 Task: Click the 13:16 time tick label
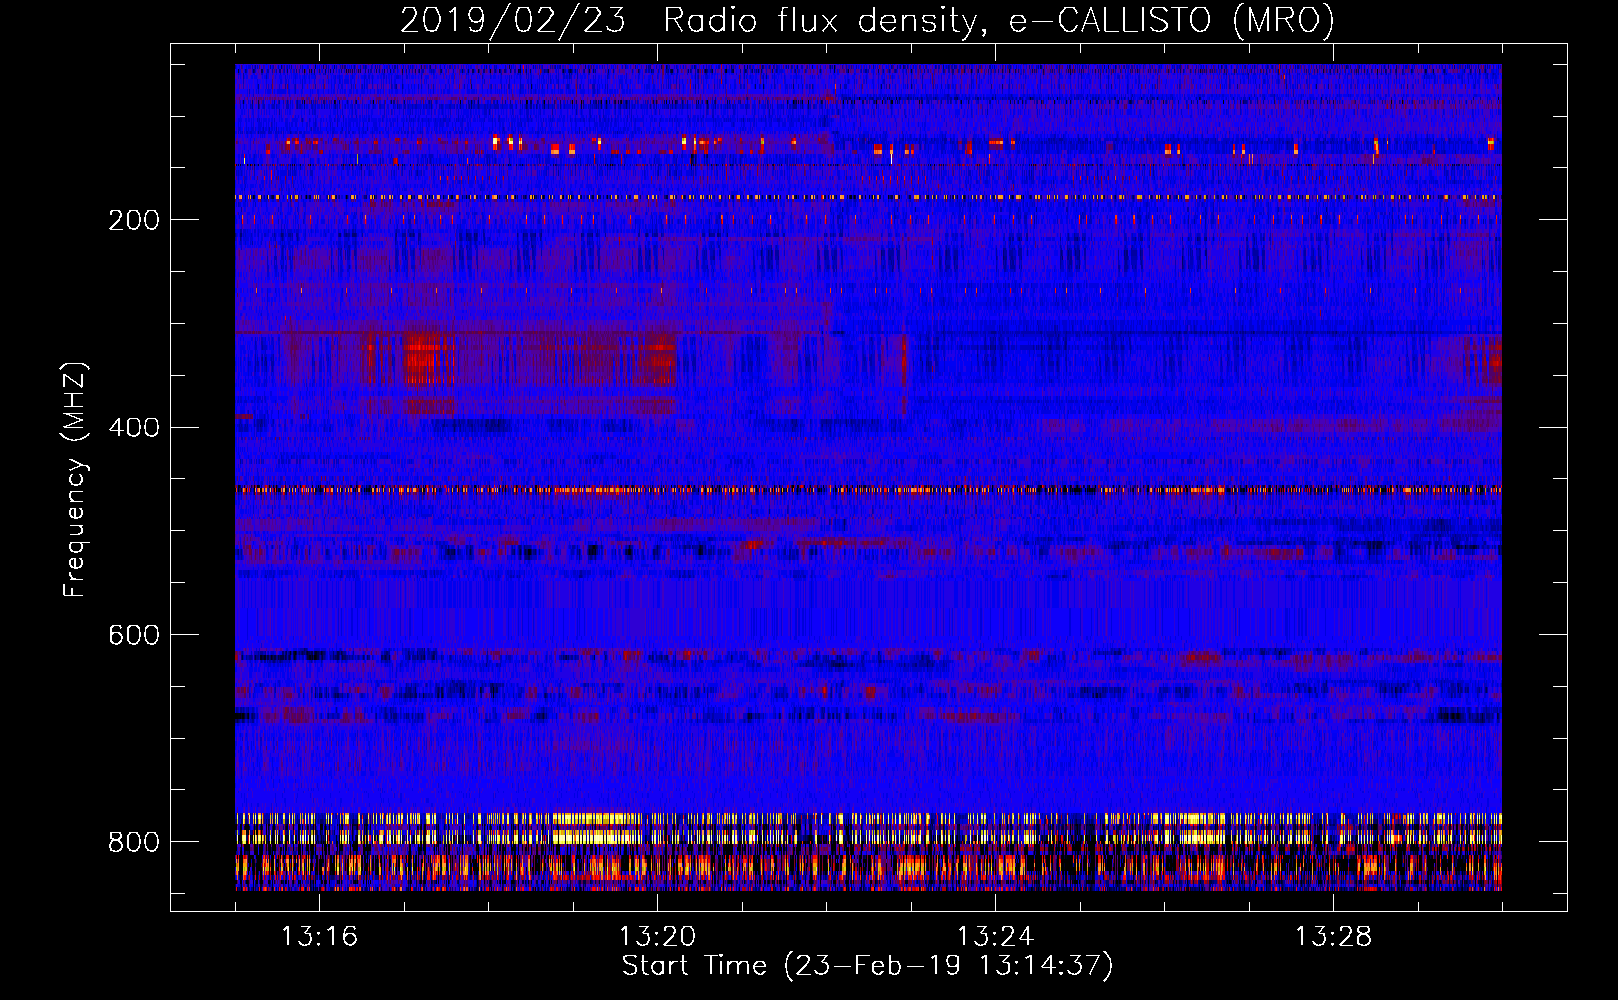319,936
